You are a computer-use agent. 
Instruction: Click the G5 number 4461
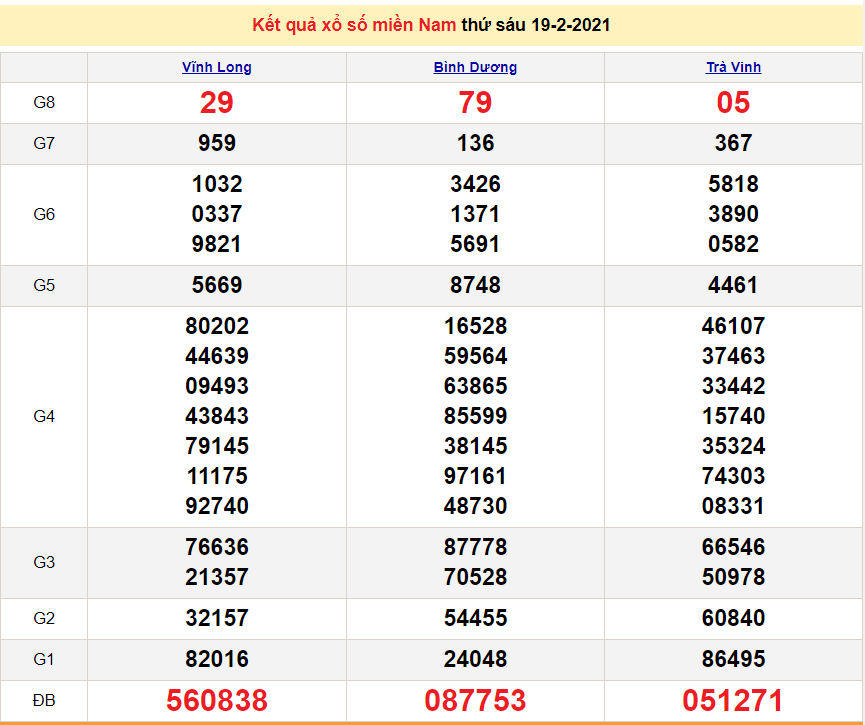733,285
